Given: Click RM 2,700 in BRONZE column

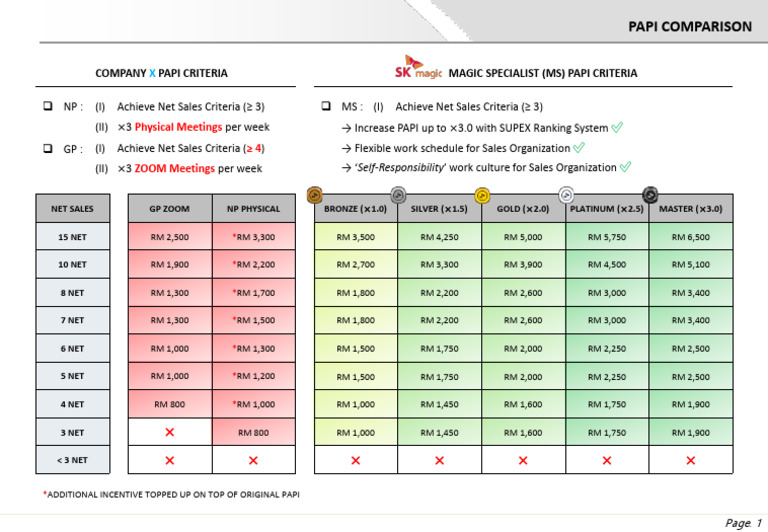Looking at the screenshot, I should pos(356,265).
